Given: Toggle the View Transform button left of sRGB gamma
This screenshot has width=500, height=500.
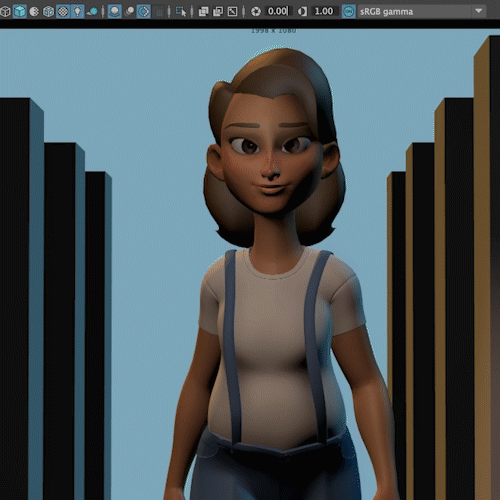Looking at the screenshot, I should (349, 12).
